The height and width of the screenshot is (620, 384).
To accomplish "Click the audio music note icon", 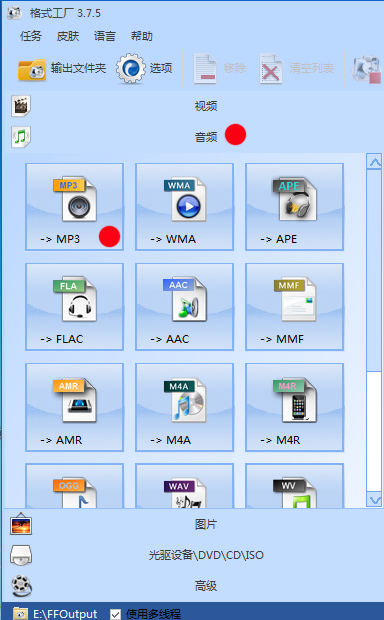I will 21,137.
